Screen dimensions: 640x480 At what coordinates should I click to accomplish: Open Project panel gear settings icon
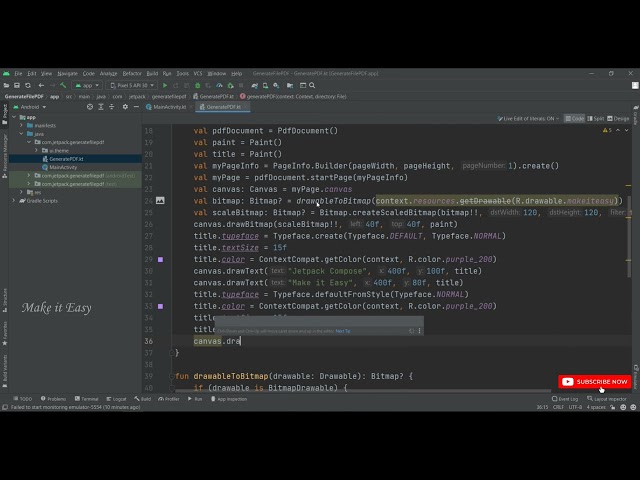[125, 107]
